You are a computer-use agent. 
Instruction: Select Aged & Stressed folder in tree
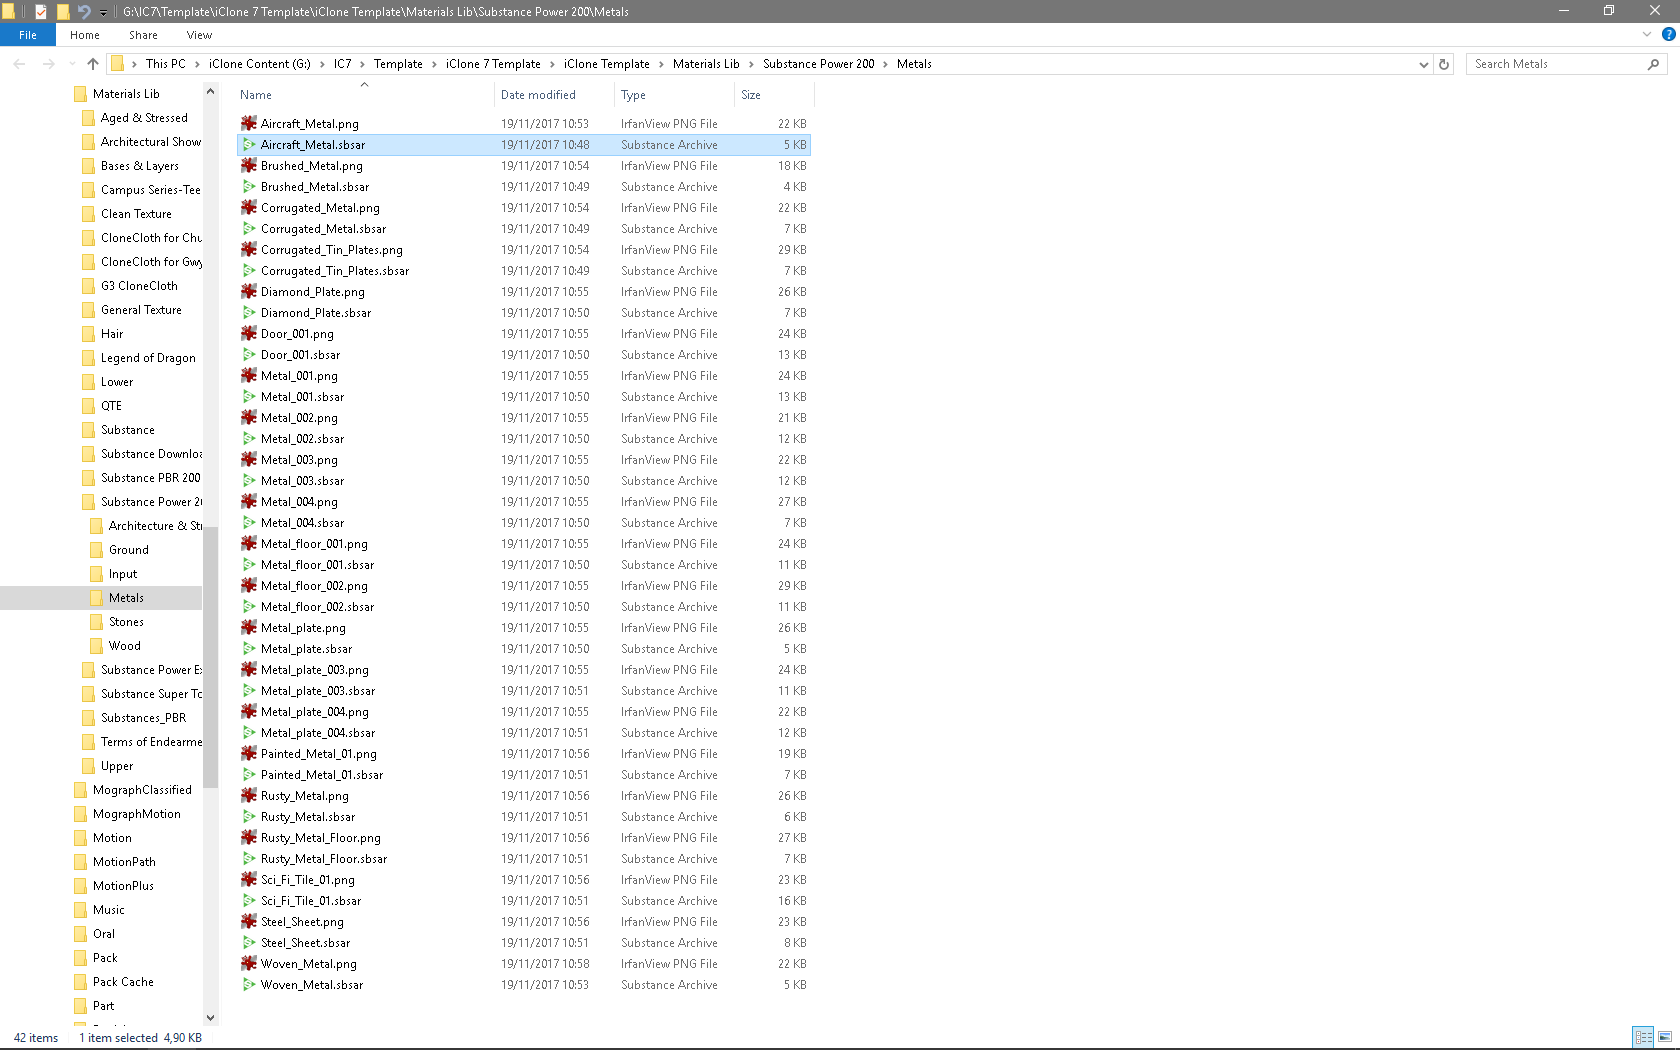144,118
